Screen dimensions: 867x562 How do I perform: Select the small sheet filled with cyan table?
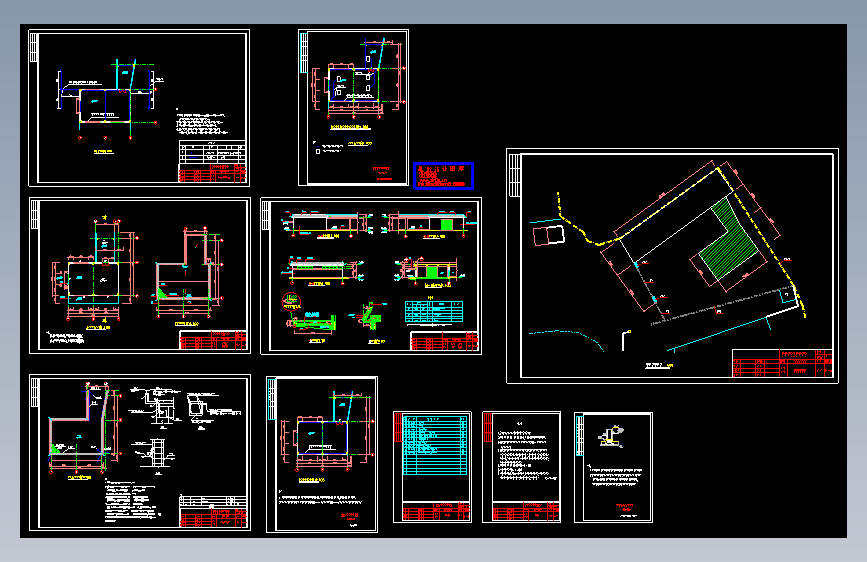coord(432,467)
